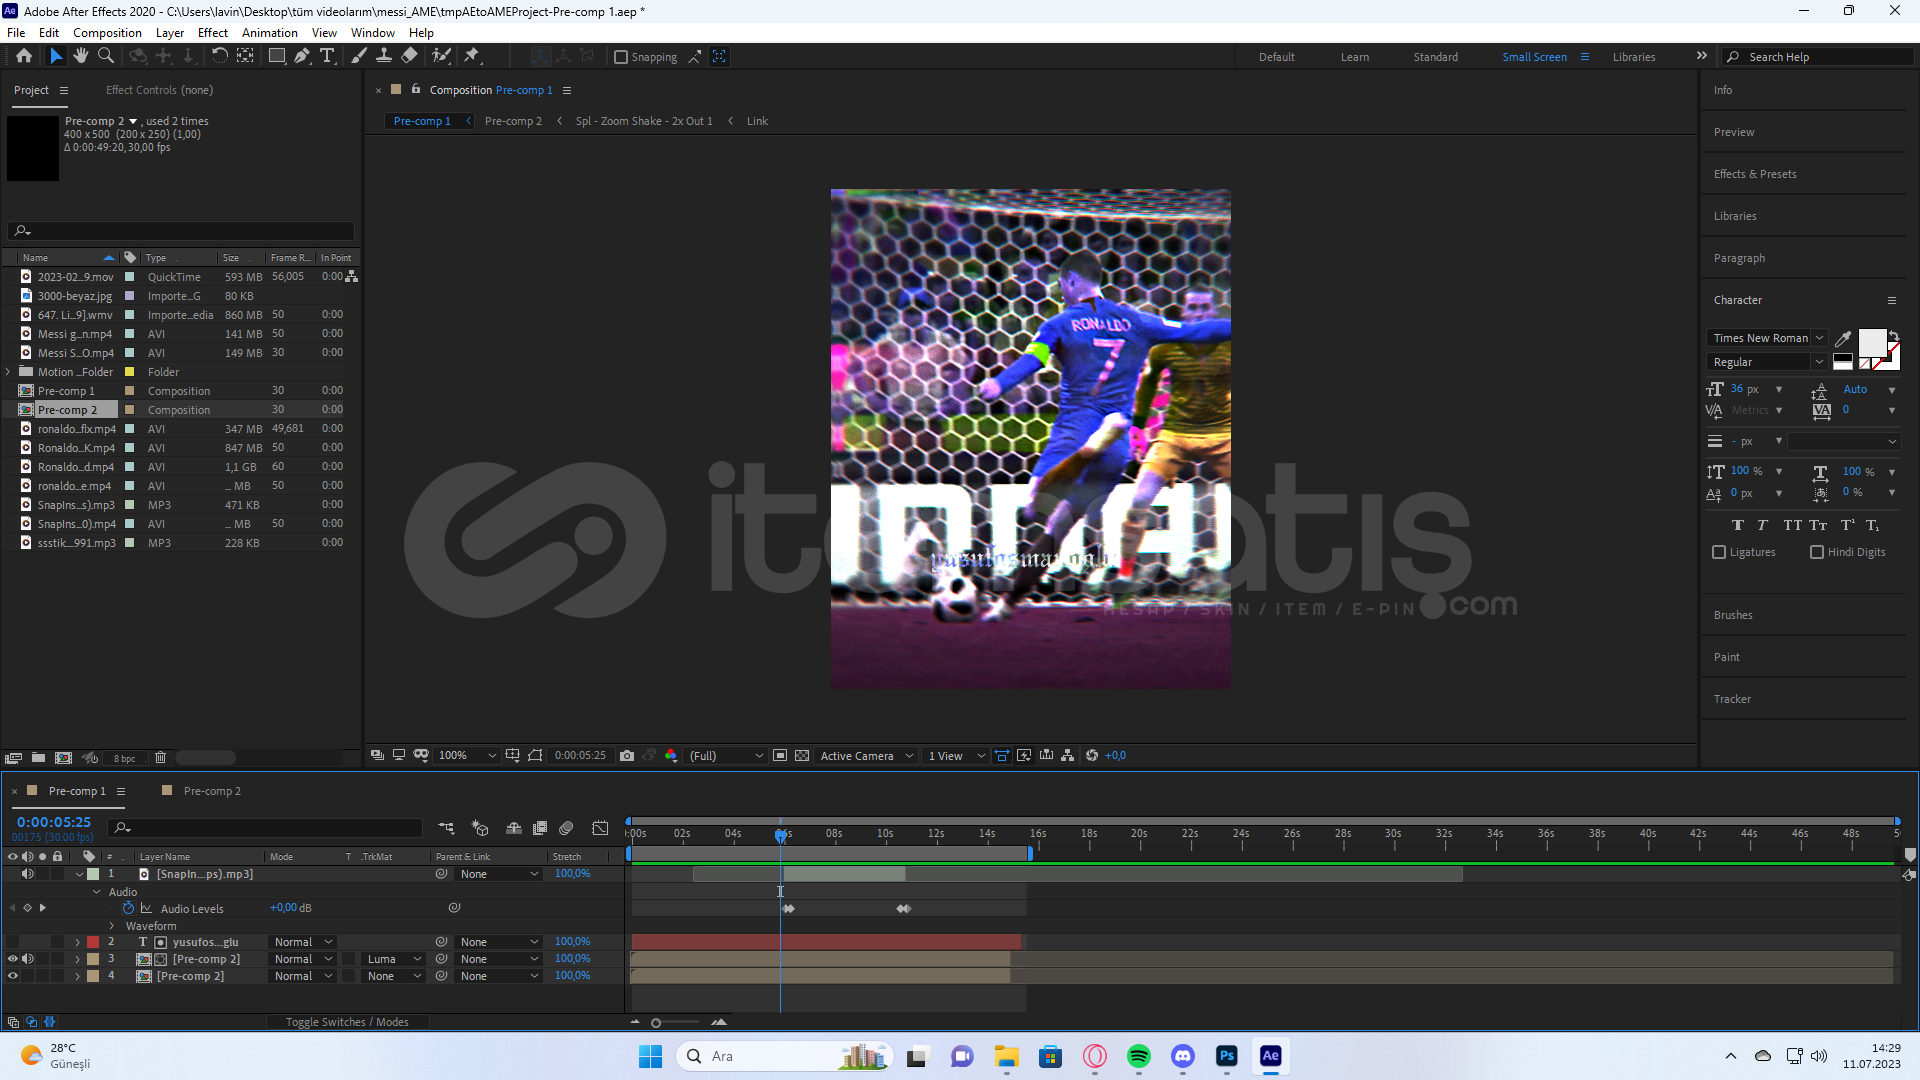
Task: Open the Graph Editor in the timeline
Action: point(600,828)
